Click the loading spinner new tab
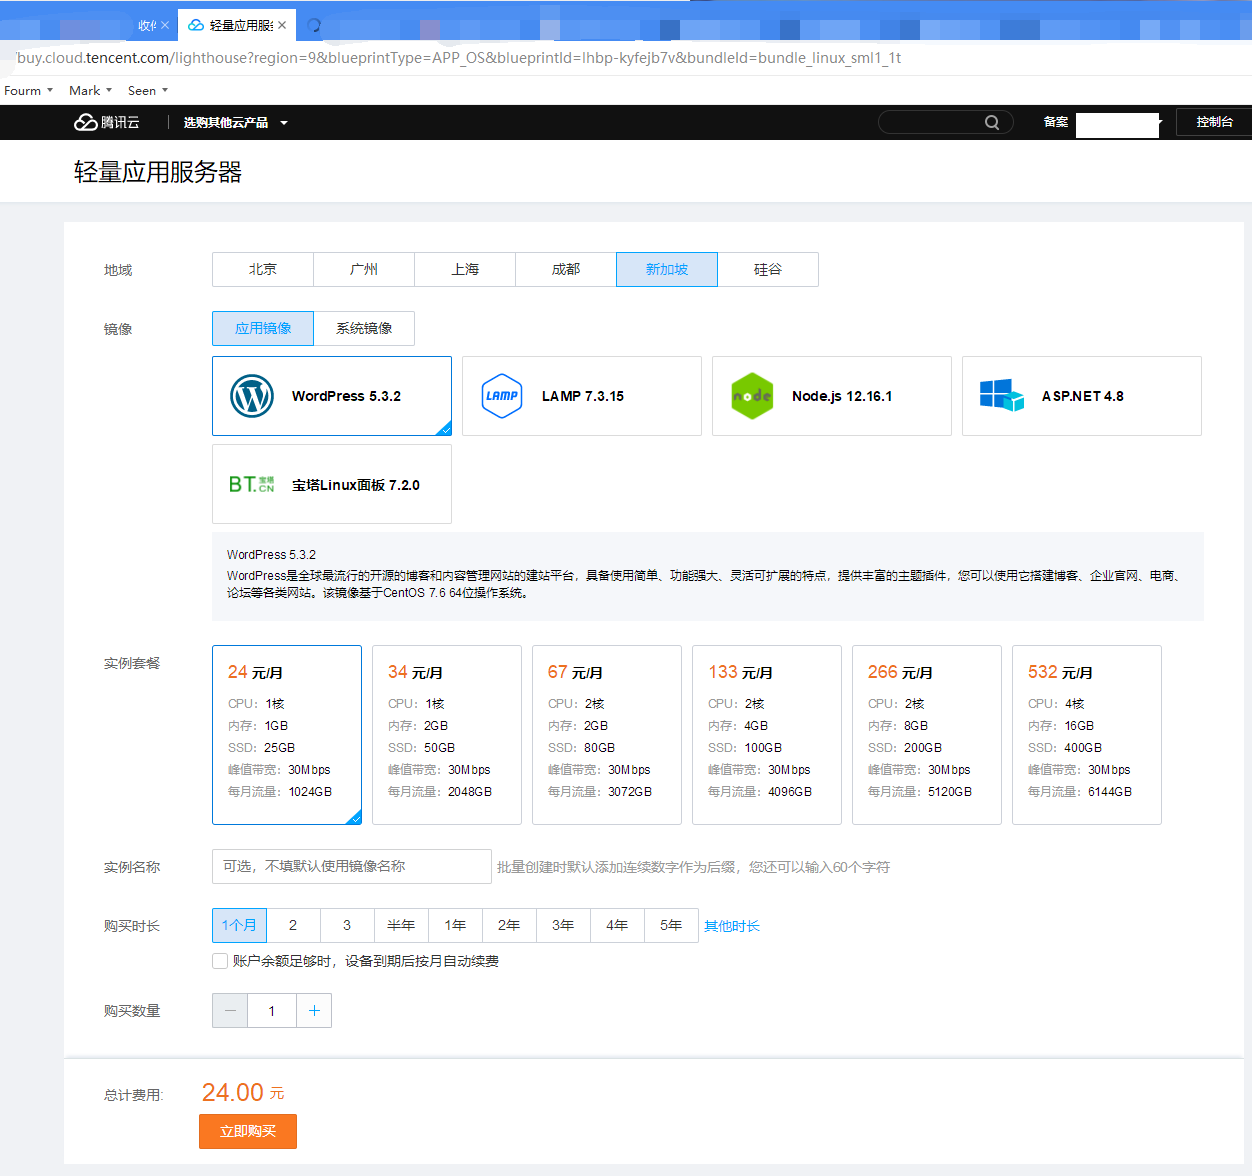The width and height of the screenshot is (1252, 1176). click(x=314, y=25)
